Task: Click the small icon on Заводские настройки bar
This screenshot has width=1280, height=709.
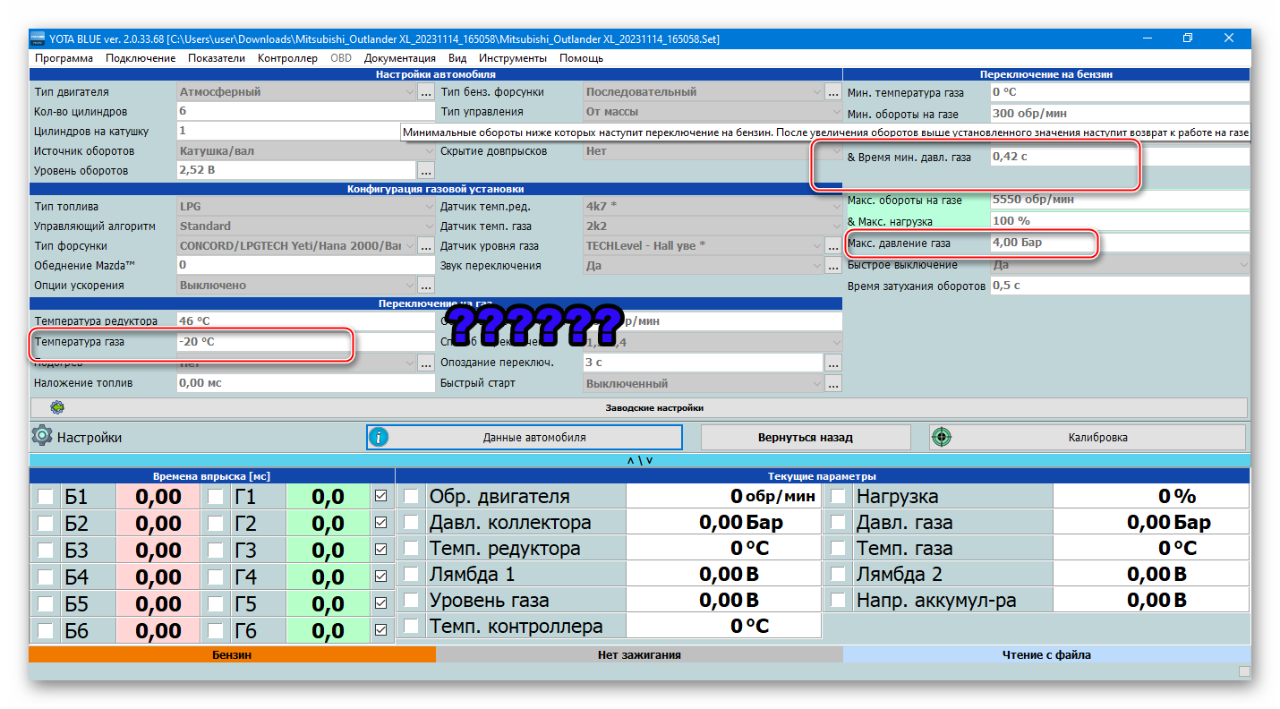Action: pos(57,408)
